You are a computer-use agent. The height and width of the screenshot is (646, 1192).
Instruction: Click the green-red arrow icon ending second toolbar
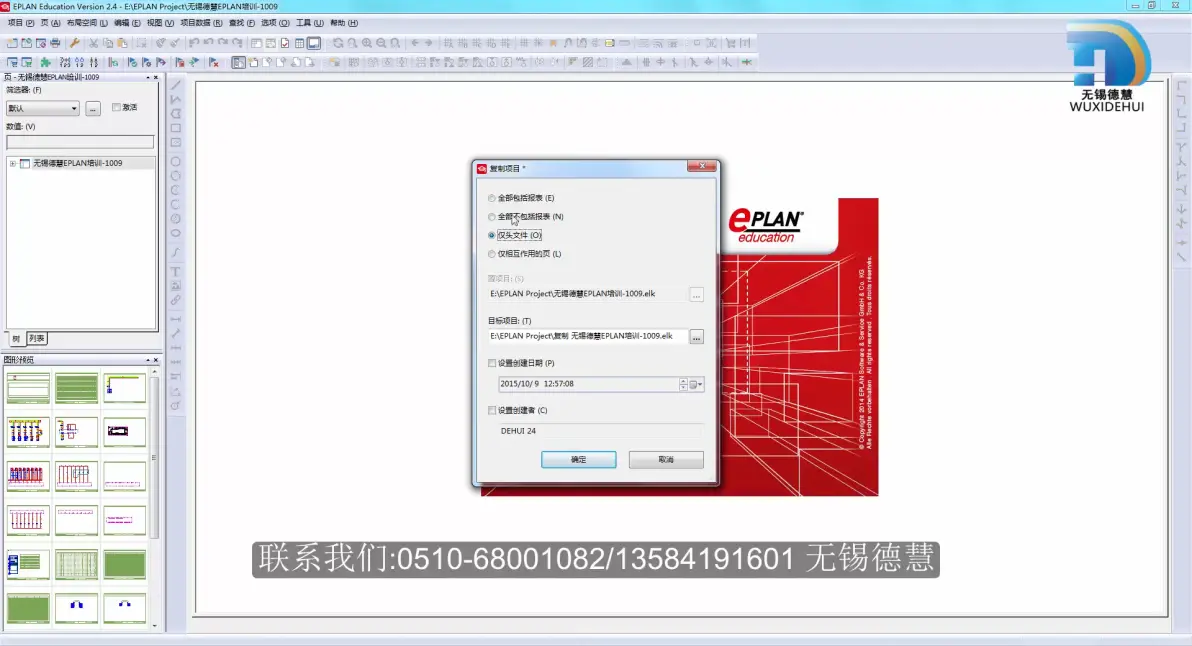[747, 62]
